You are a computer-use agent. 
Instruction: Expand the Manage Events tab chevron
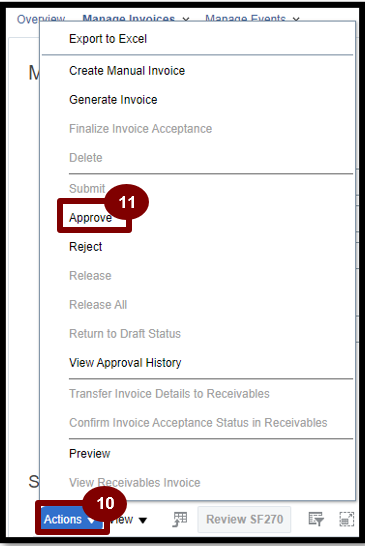click(296, 19)
